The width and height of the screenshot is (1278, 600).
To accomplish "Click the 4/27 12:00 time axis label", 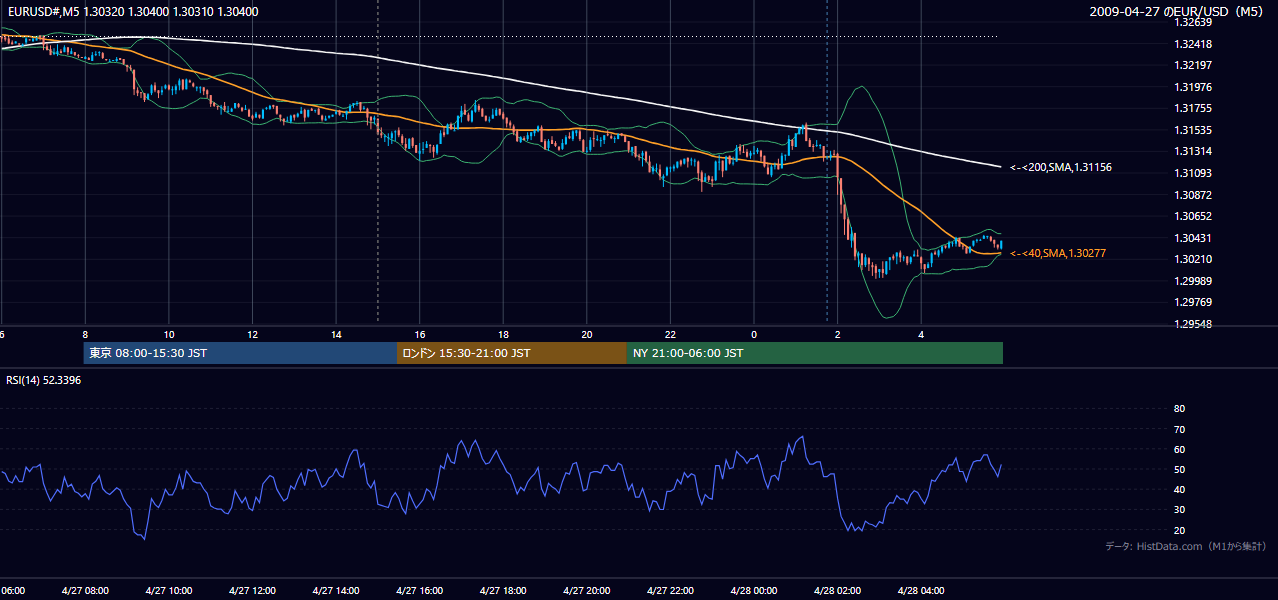I will 252,590.
